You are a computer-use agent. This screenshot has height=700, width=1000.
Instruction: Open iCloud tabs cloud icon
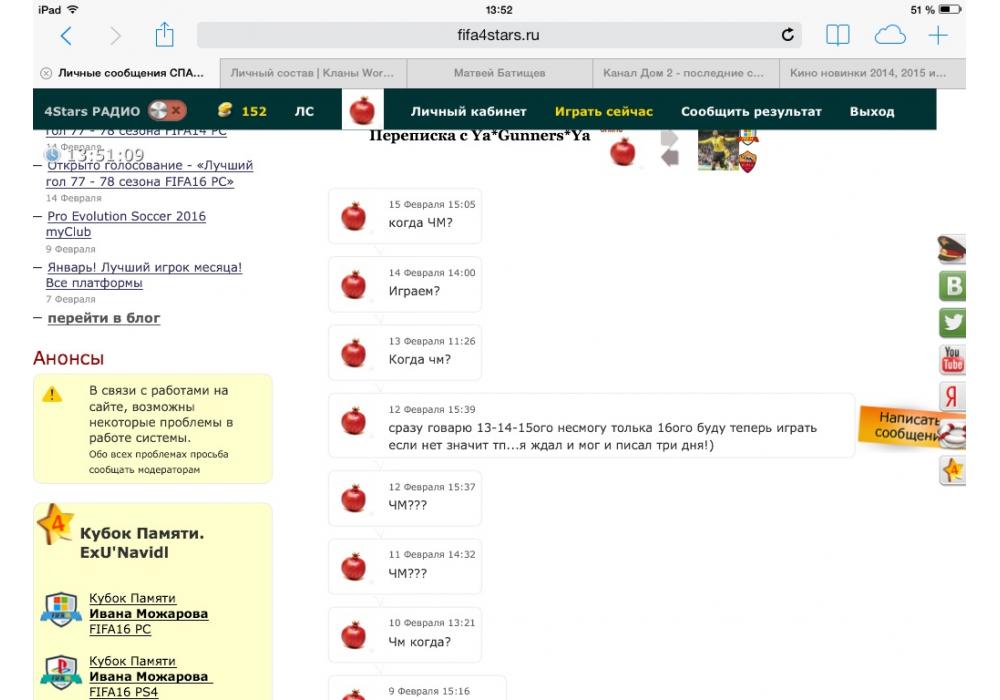[x=890, y=35]
